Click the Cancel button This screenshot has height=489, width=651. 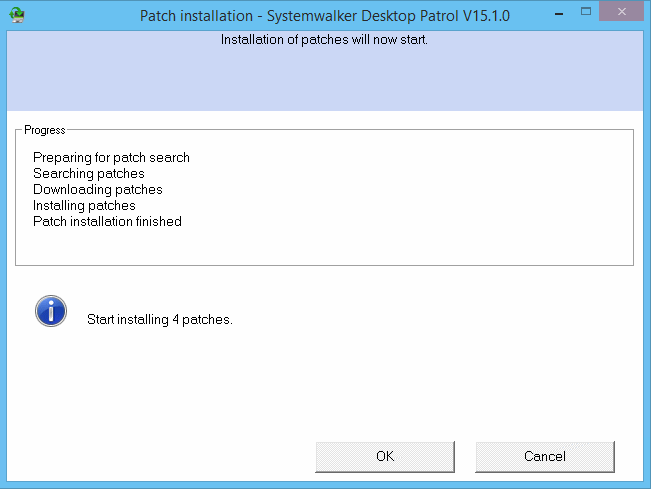tap(545, 457)
